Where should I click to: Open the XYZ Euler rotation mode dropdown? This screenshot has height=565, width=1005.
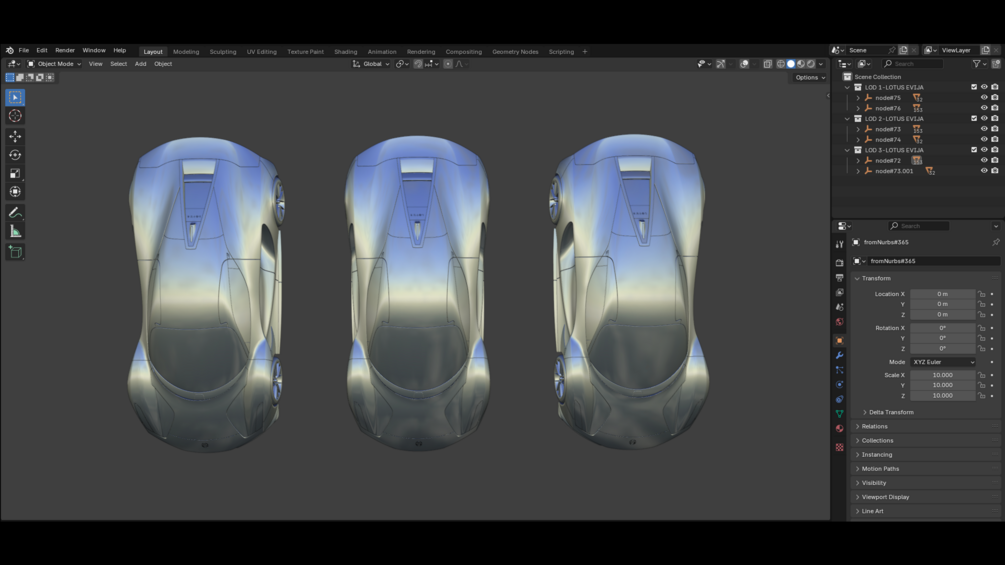(943, 362)
